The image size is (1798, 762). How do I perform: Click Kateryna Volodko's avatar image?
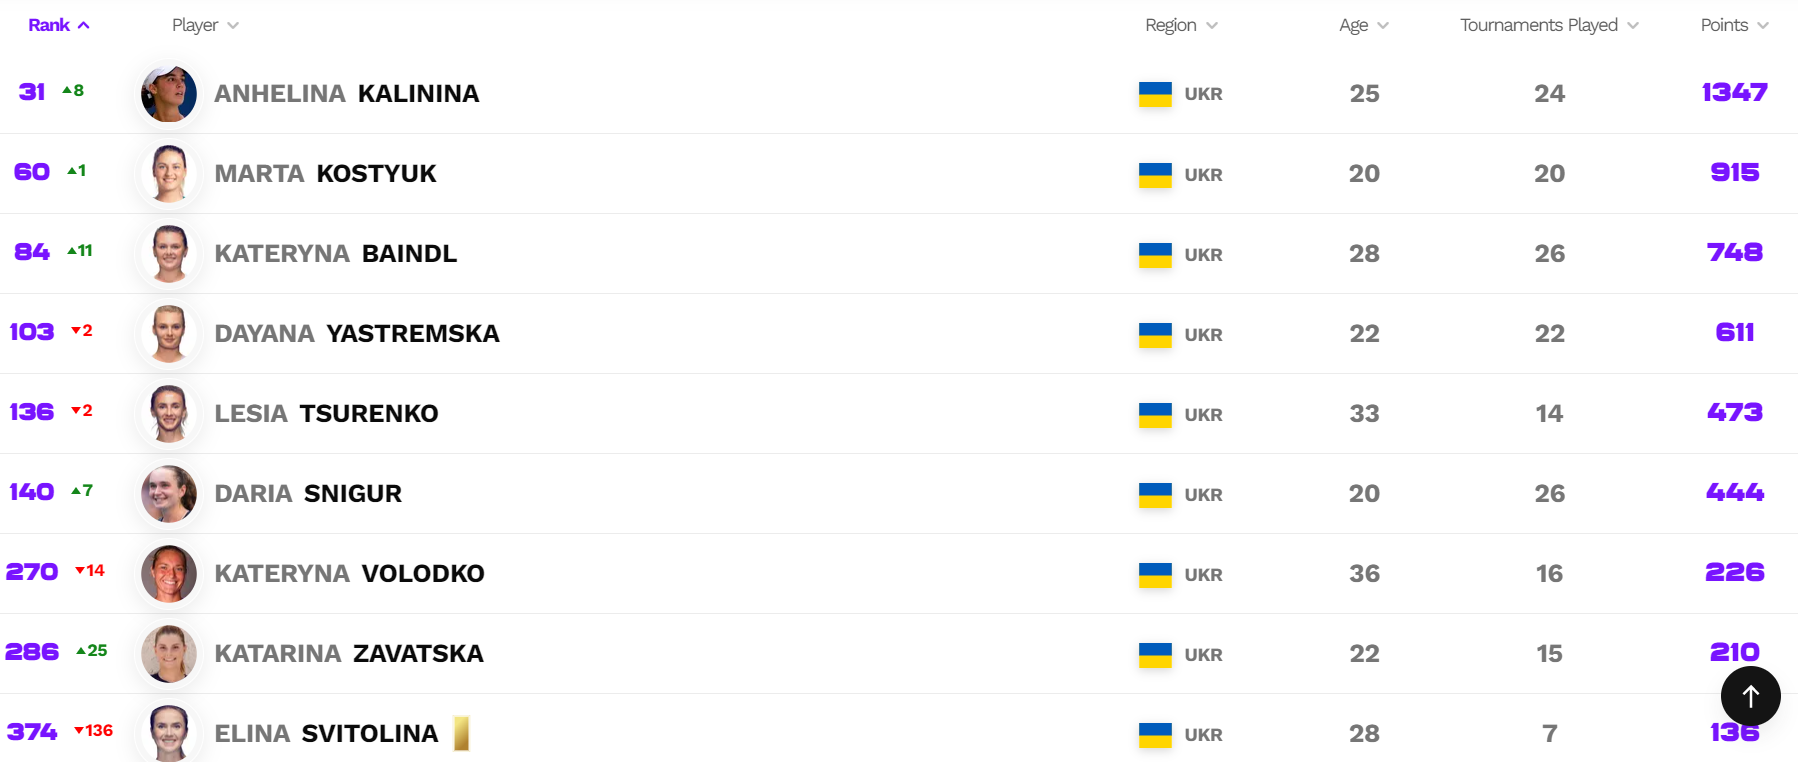[169, 574]
